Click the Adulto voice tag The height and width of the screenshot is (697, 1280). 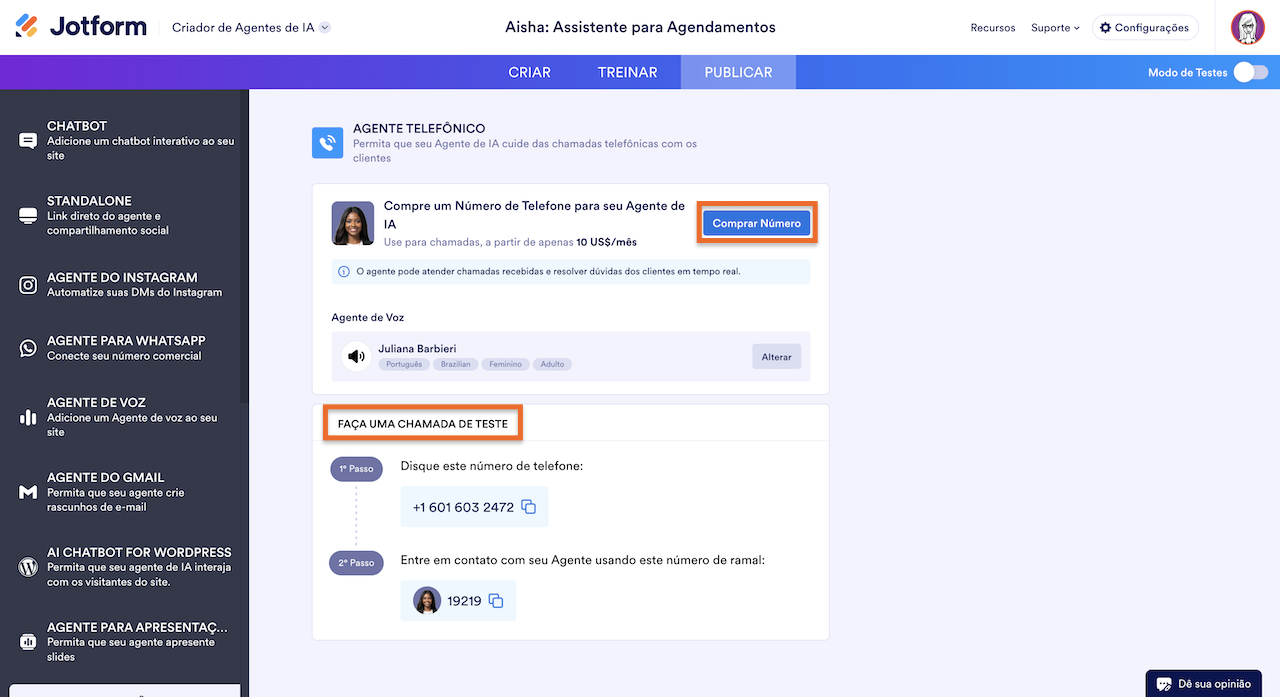tap(552, 364)
